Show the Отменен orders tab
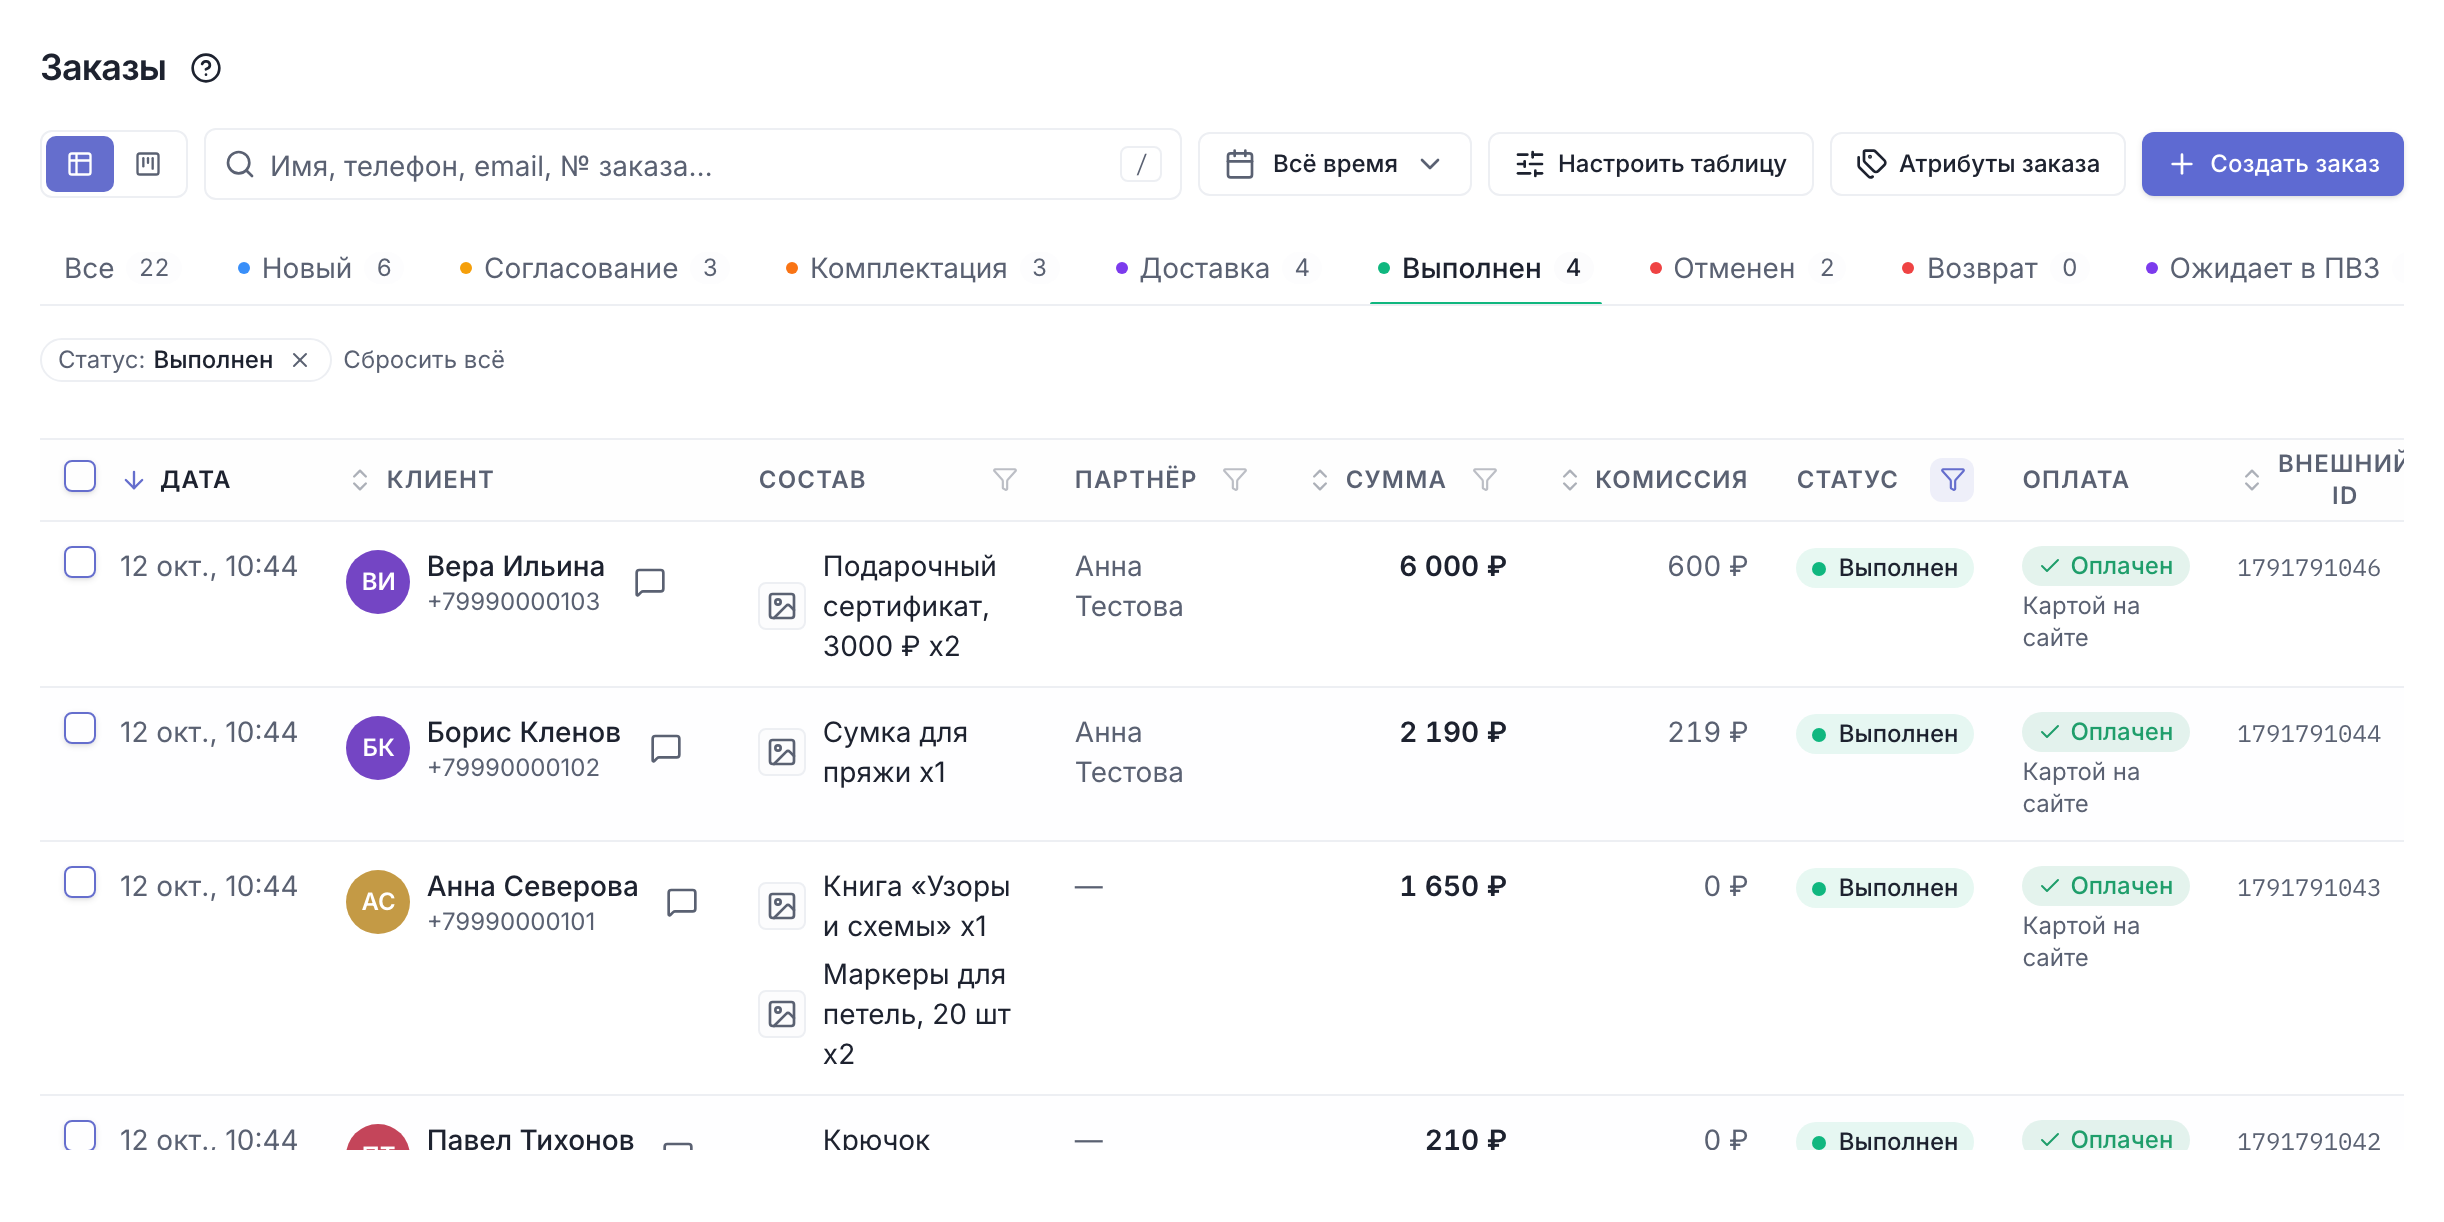 [x=1743, y=268]
